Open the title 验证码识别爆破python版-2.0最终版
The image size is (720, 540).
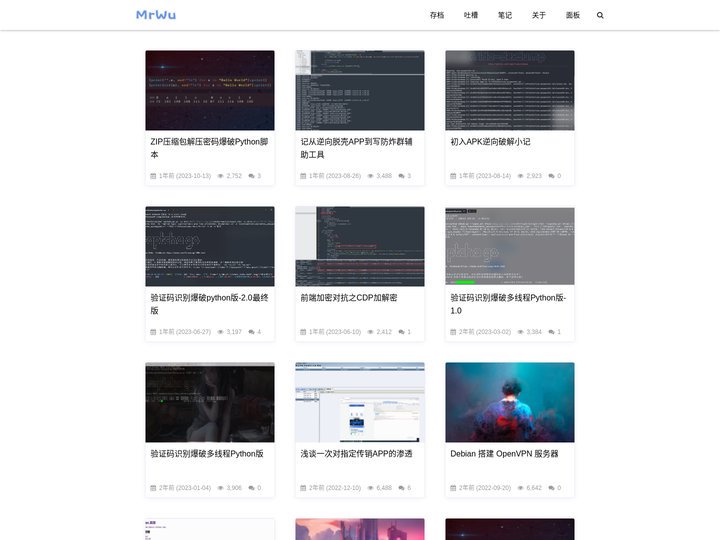pos(209,304)
